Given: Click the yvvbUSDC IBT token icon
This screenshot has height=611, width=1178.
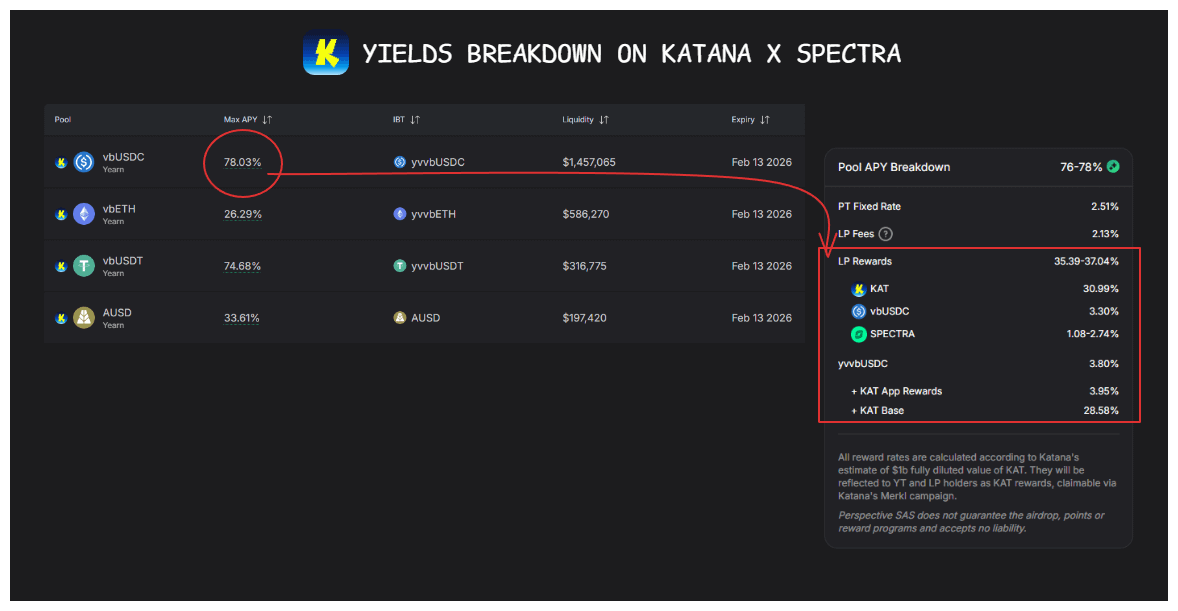Looking at the screenshot, I should (400, 162).
